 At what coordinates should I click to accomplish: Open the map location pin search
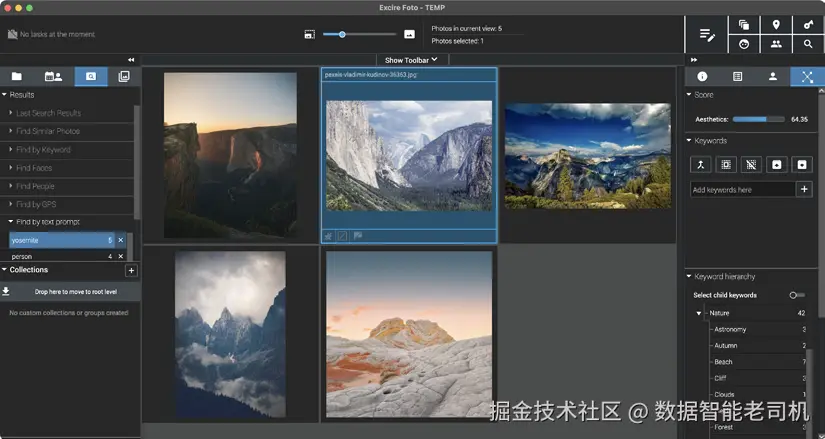(775, 24)
